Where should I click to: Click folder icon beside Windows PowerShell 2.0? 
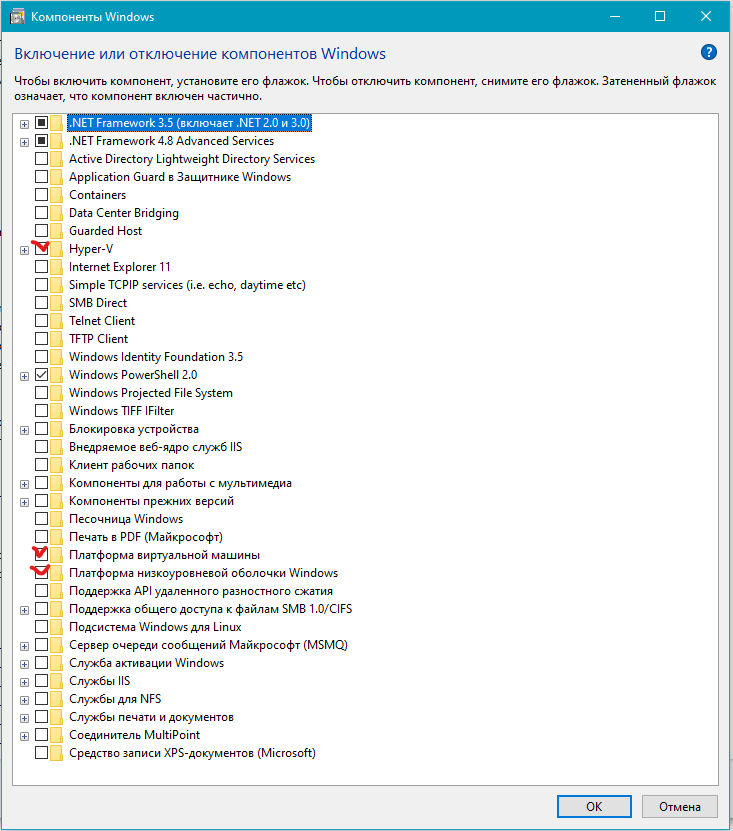tap(57, 375)
